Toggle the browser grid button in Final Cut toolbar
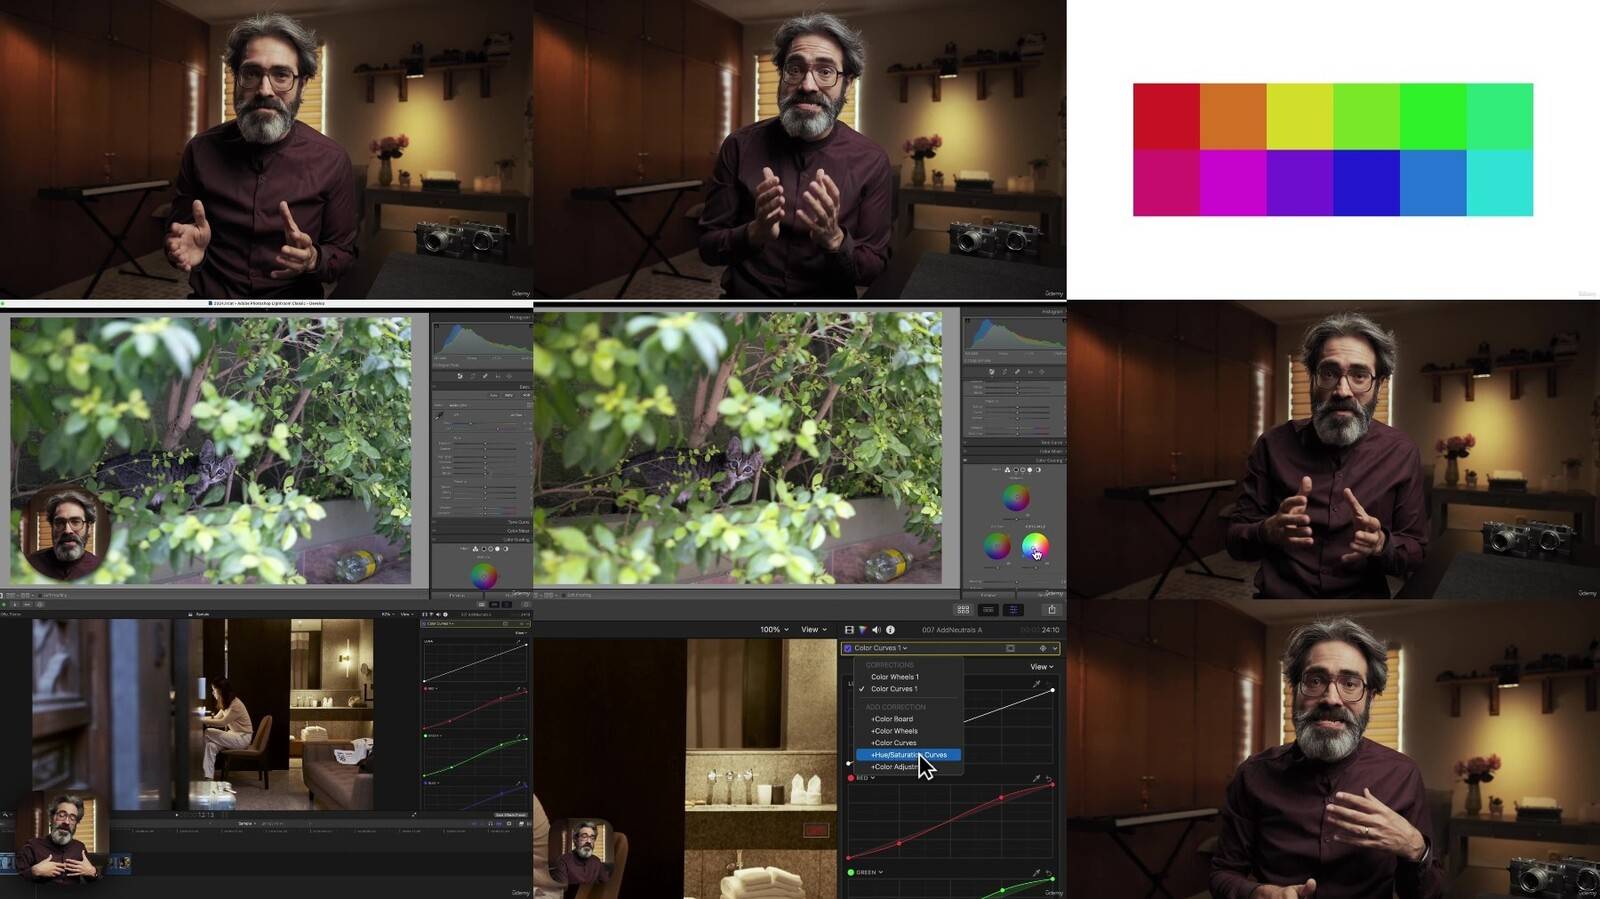The image size is (1600, 899). coord(963,609)
